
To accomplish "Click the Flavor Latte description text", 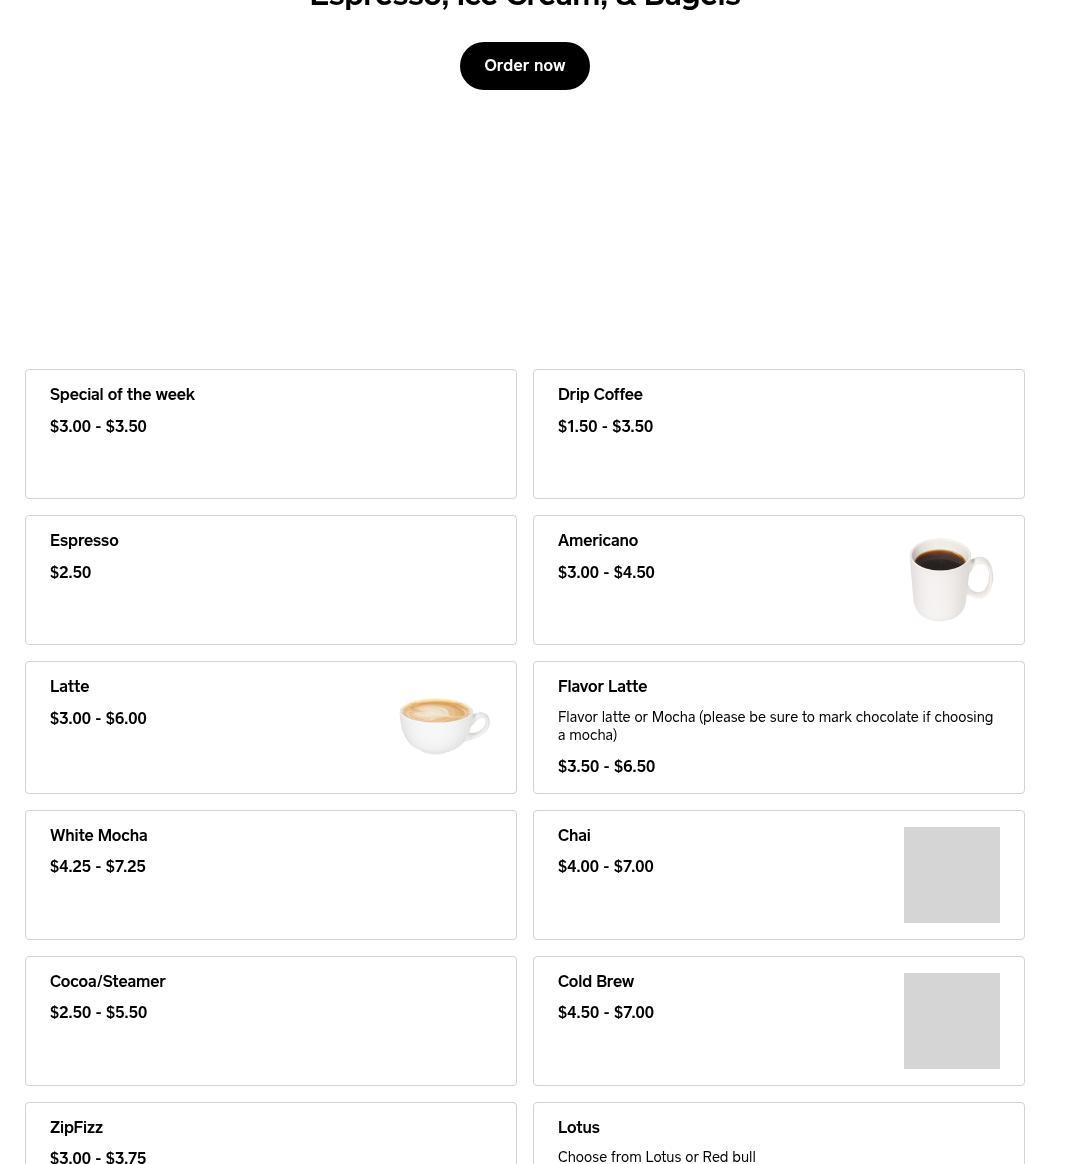I will [x=775, y=726].
